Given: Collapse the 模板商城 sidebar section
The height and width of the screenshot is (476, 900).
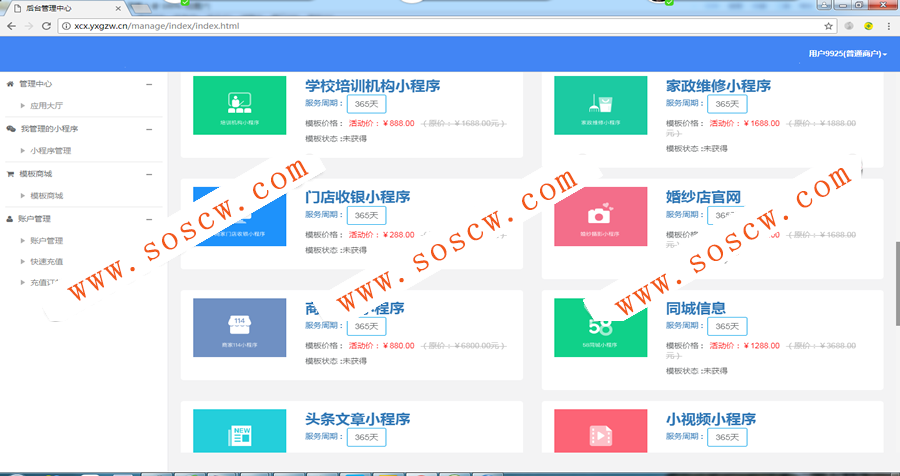Looking at the screenshot, I should click(149, 175).
